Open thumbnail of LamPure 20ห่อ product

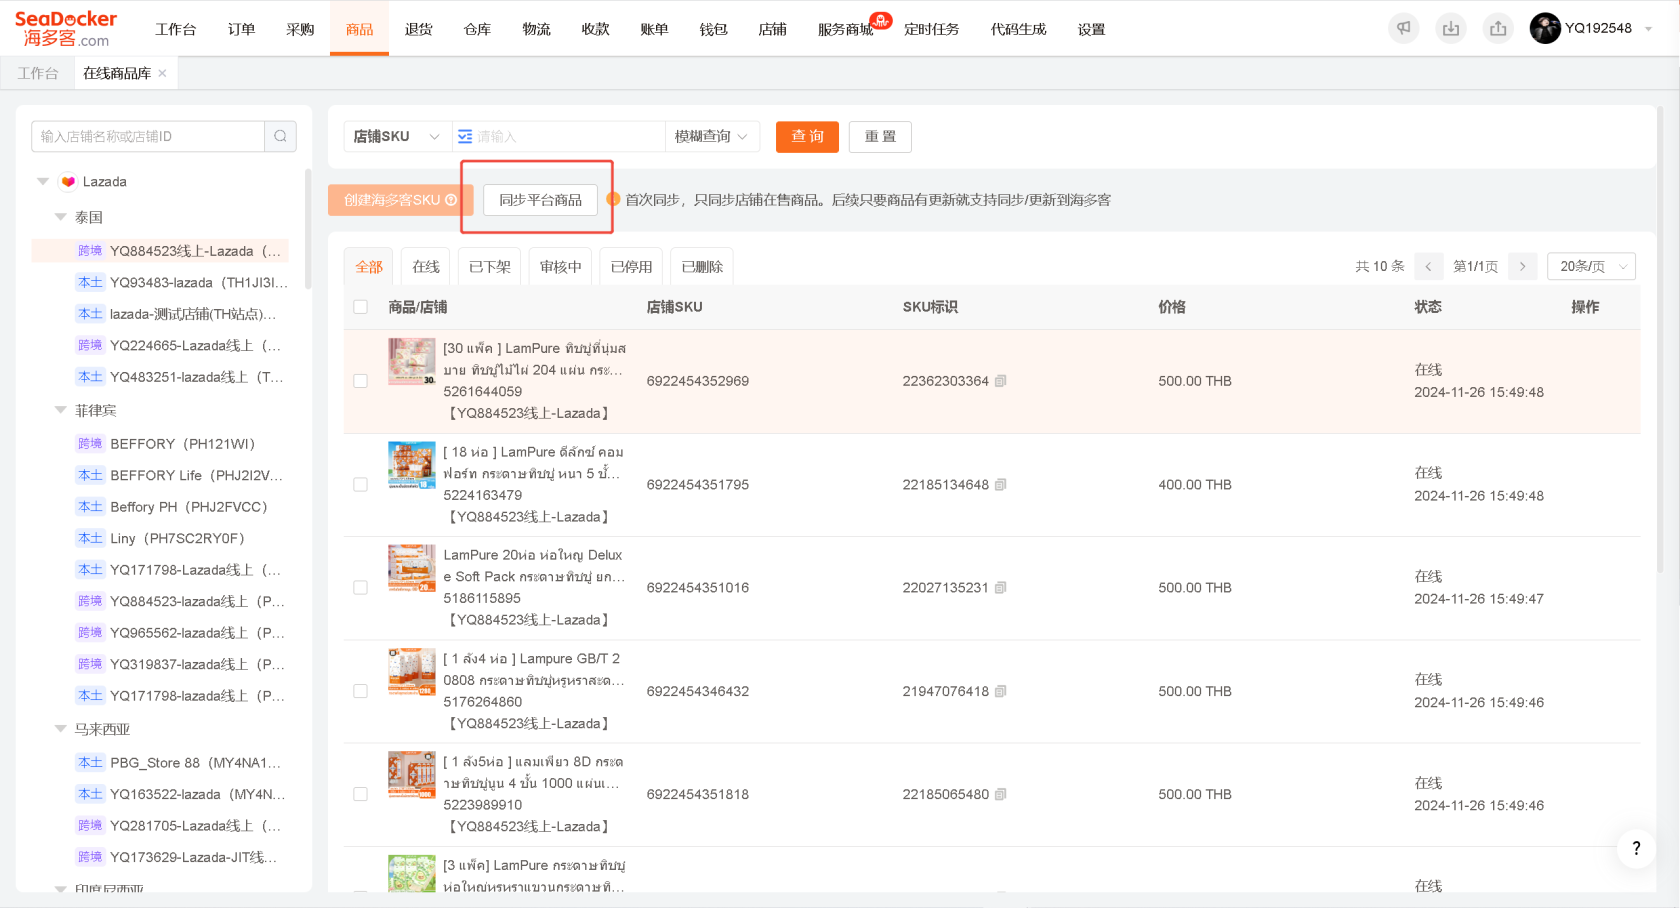pyautogui.click(x=412, y=568)
